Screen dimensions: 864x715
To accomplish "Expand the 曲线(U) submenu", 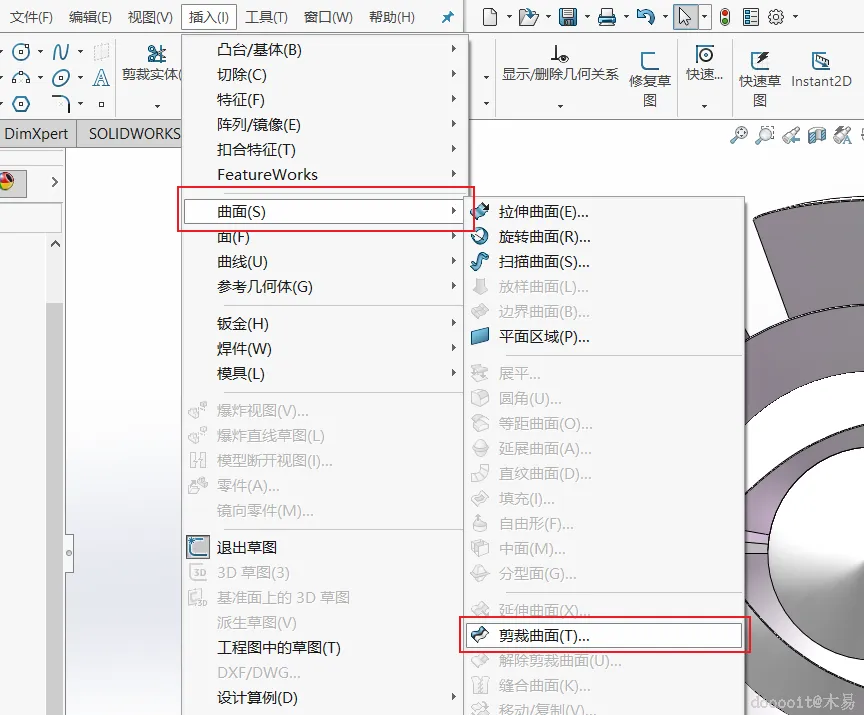I will 323,262.
